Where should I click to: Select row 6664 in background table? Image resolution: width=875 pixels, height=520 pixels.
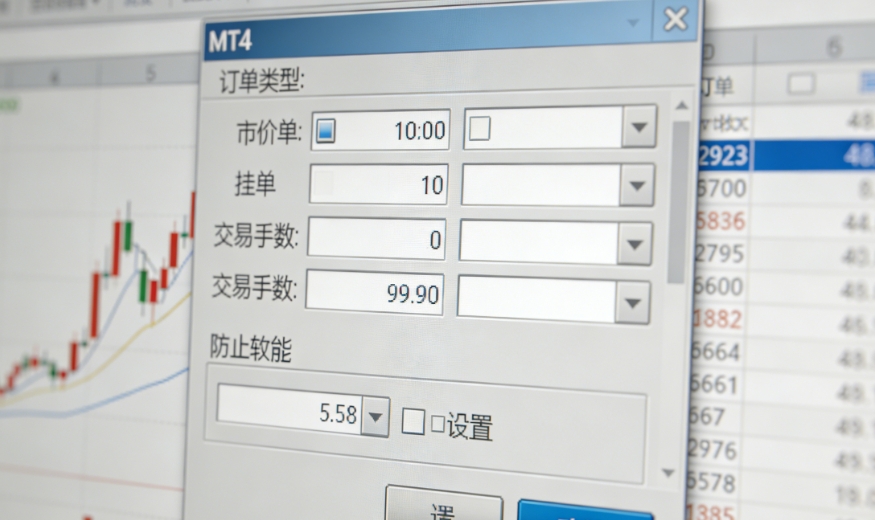[x=715, y=352]
